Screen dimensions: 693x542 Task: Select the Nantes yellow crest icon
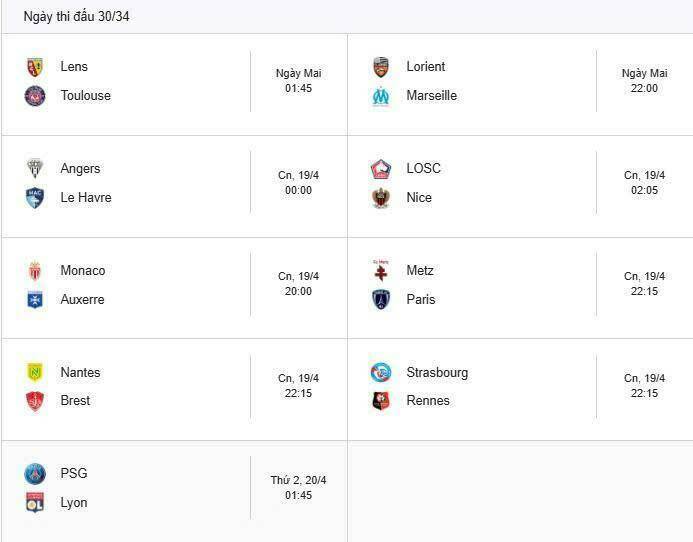click(35, 373)
